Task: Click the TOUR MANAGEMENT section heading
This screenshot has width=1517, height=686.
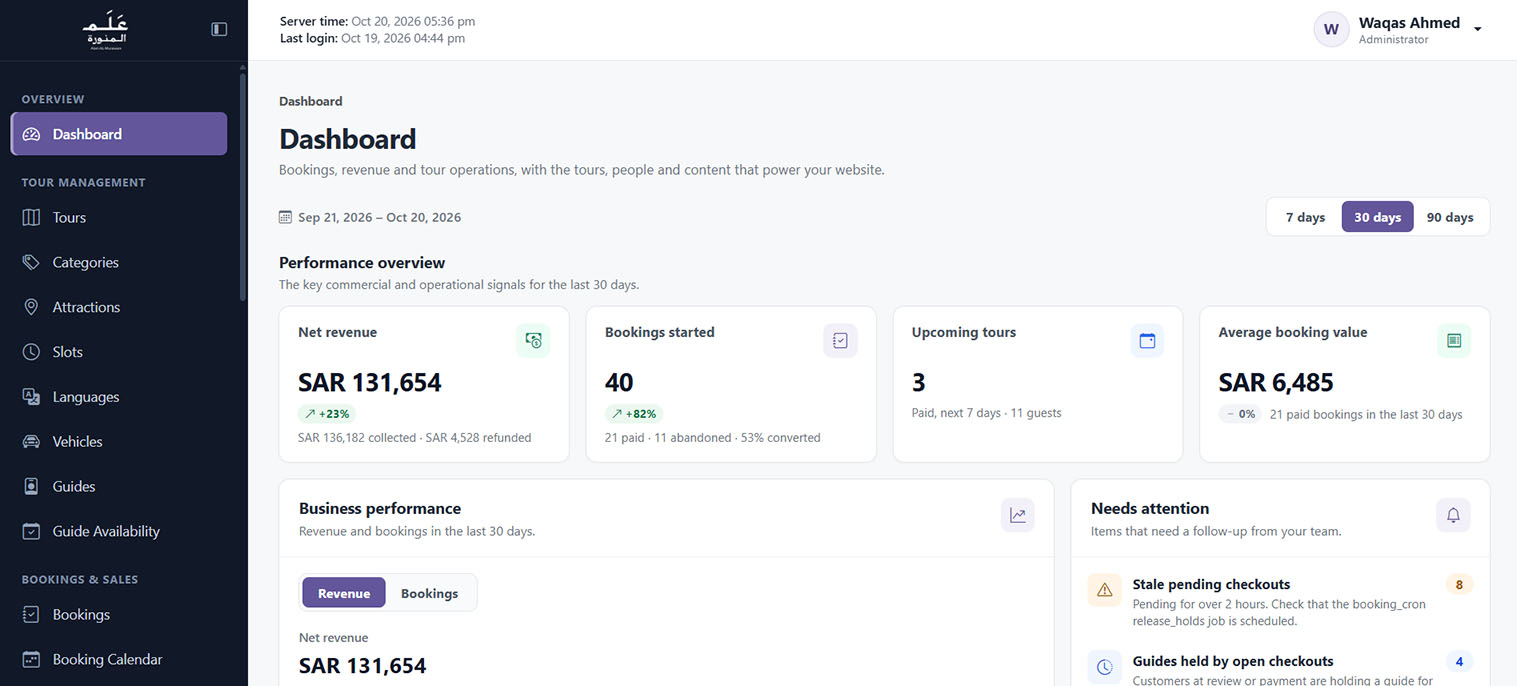Action: coord(84,182)
